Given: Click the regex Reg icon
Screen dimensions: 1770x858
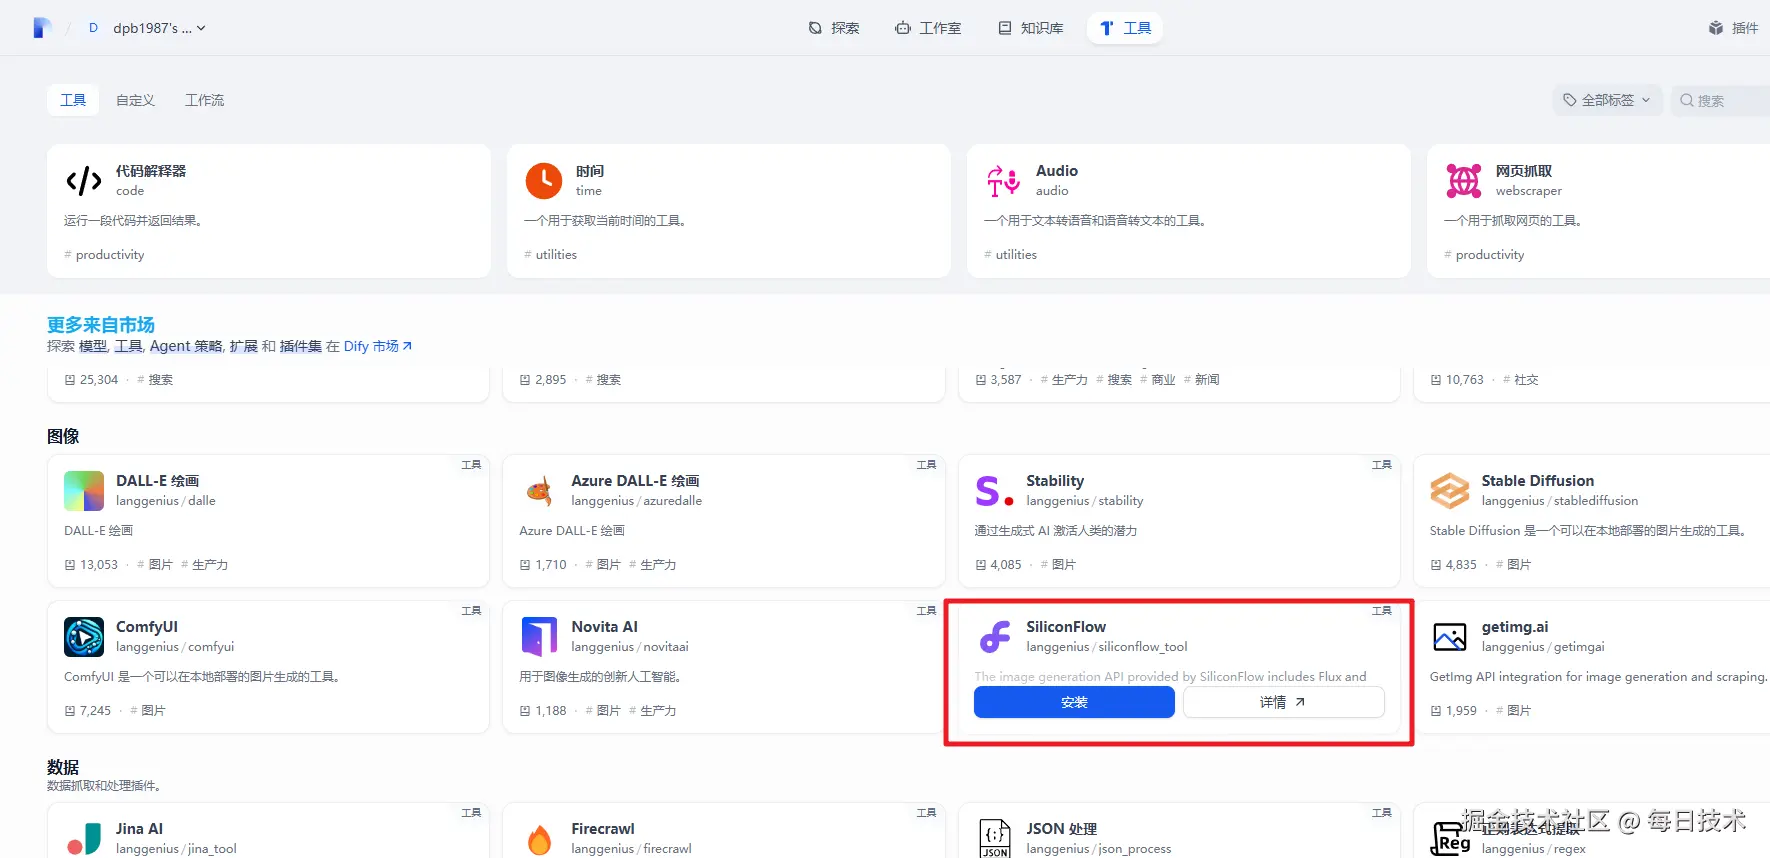Looking at the screenshot, I should click(x=1450, y=839).
